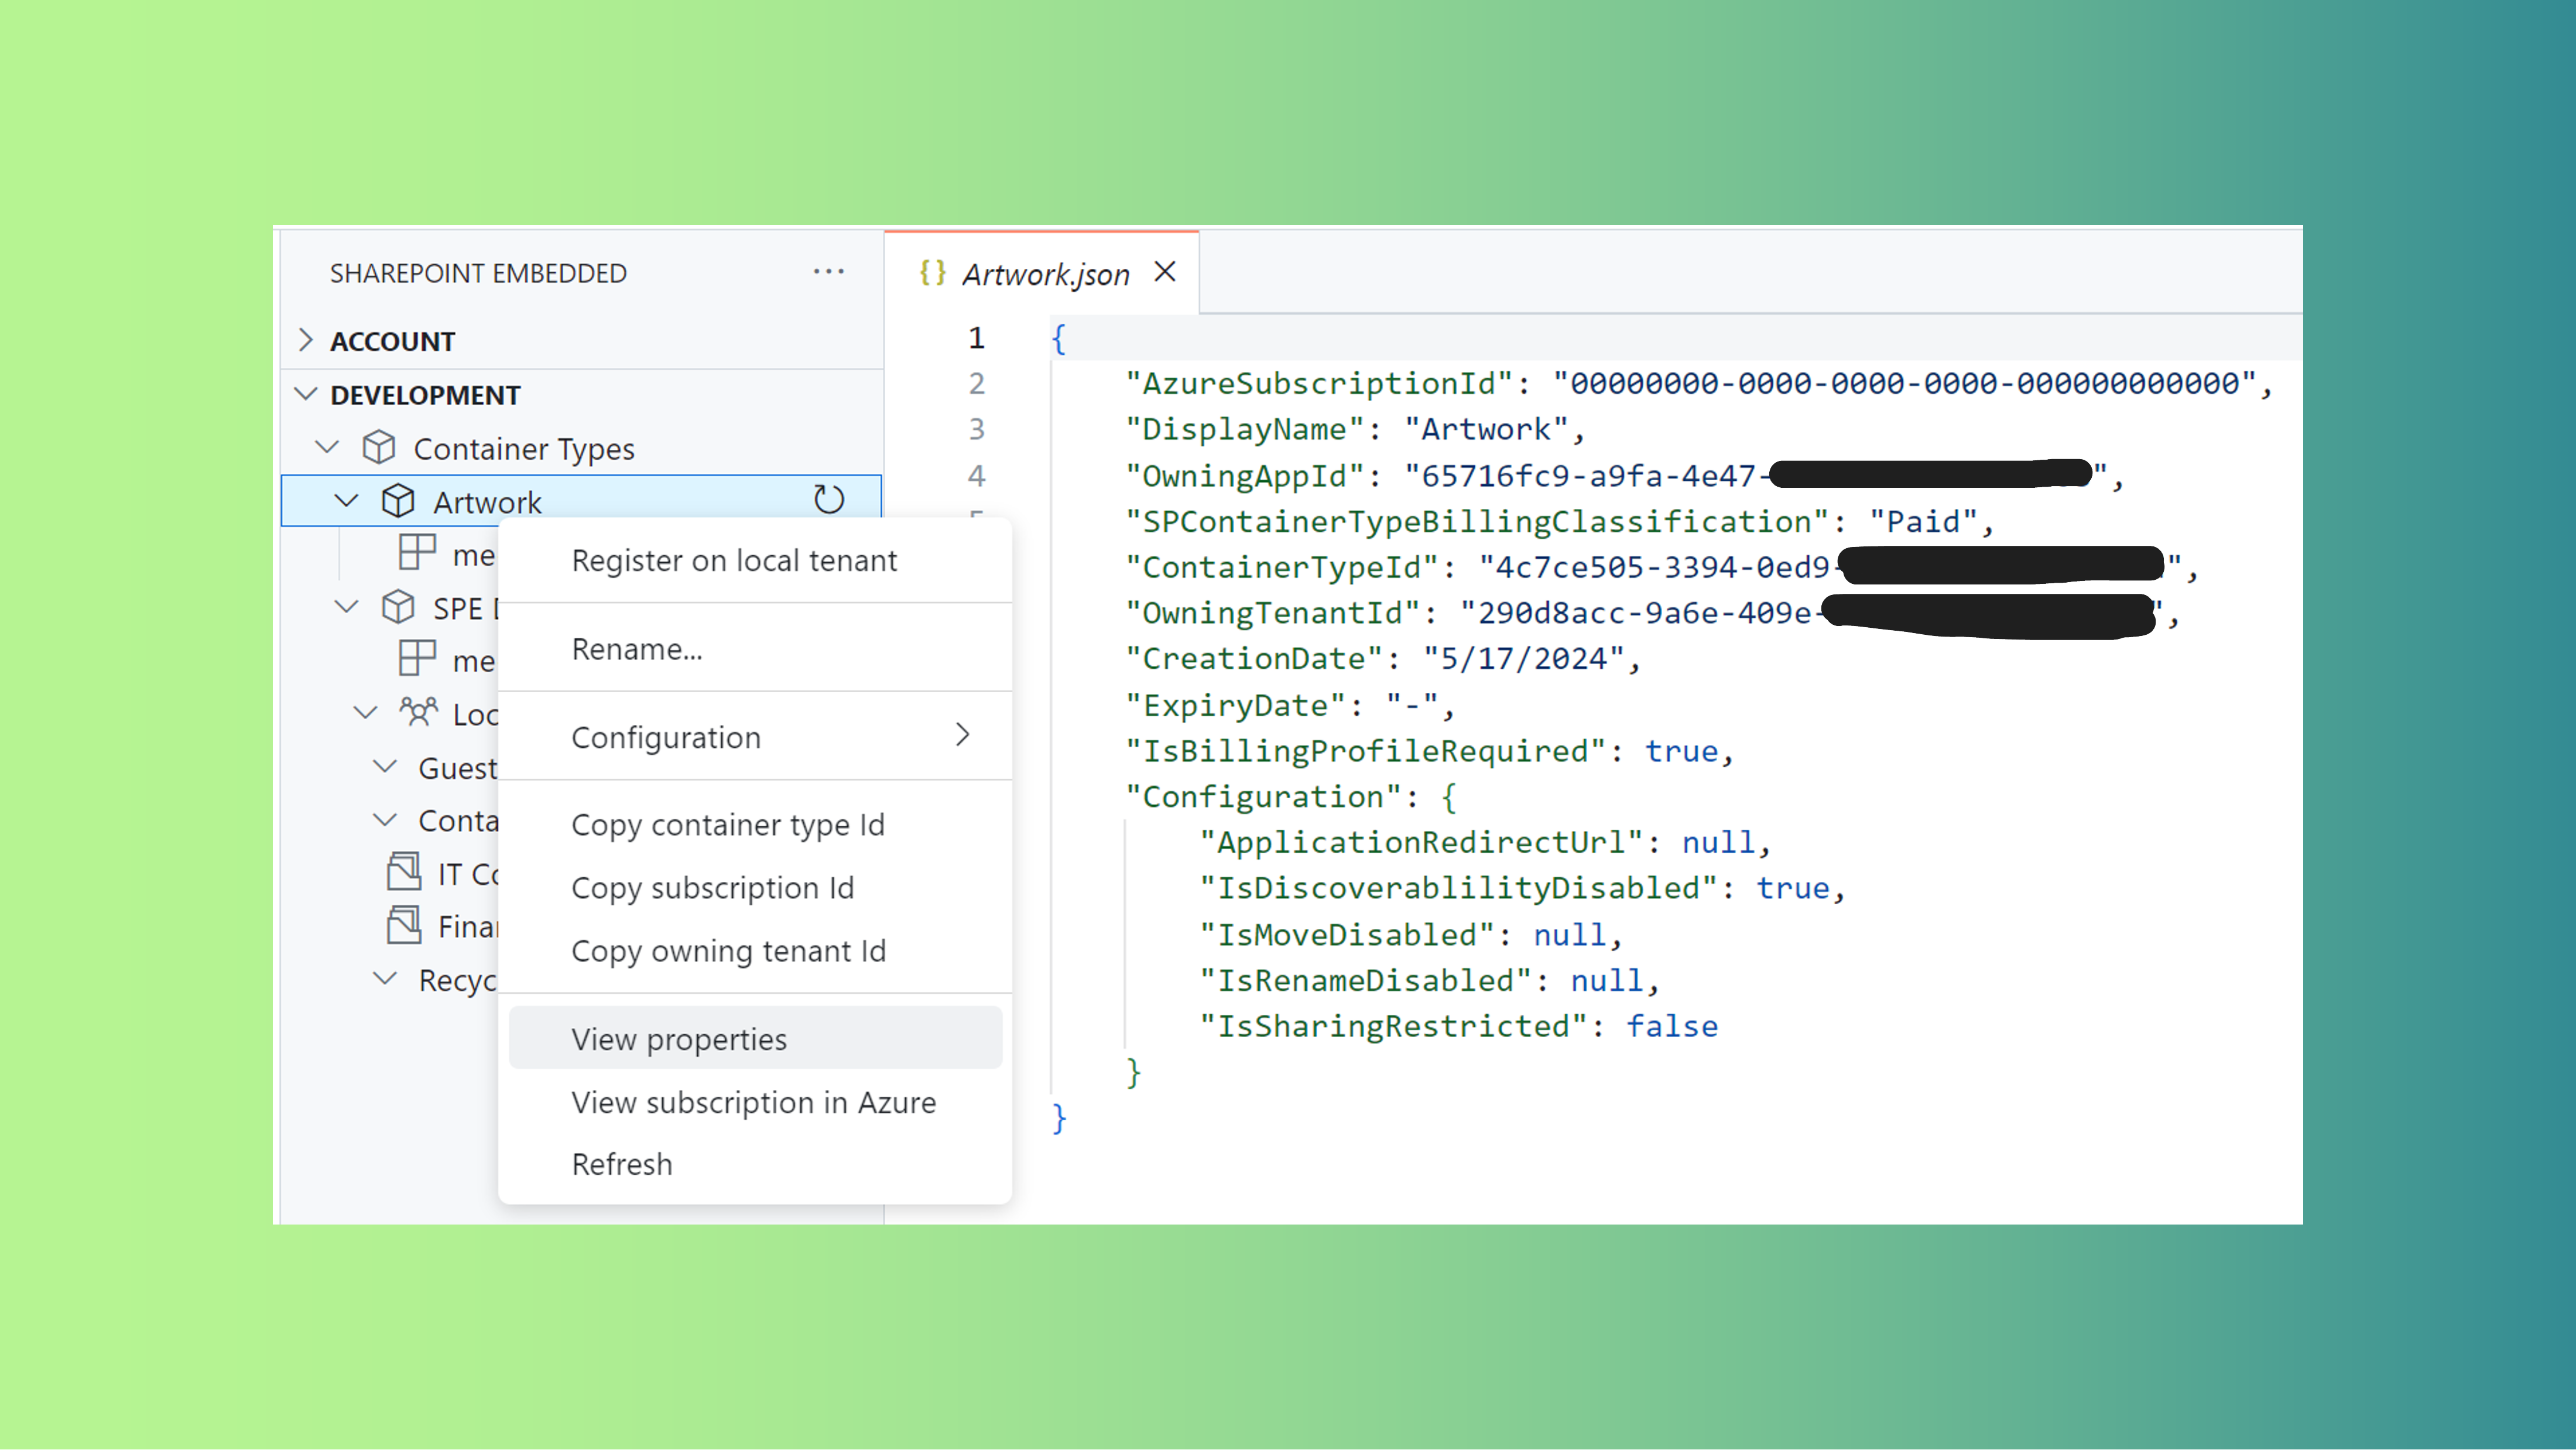Expand the ACCOUNT section
The width and height of the screenshot is (2576, 1450).
click(307, 339)
